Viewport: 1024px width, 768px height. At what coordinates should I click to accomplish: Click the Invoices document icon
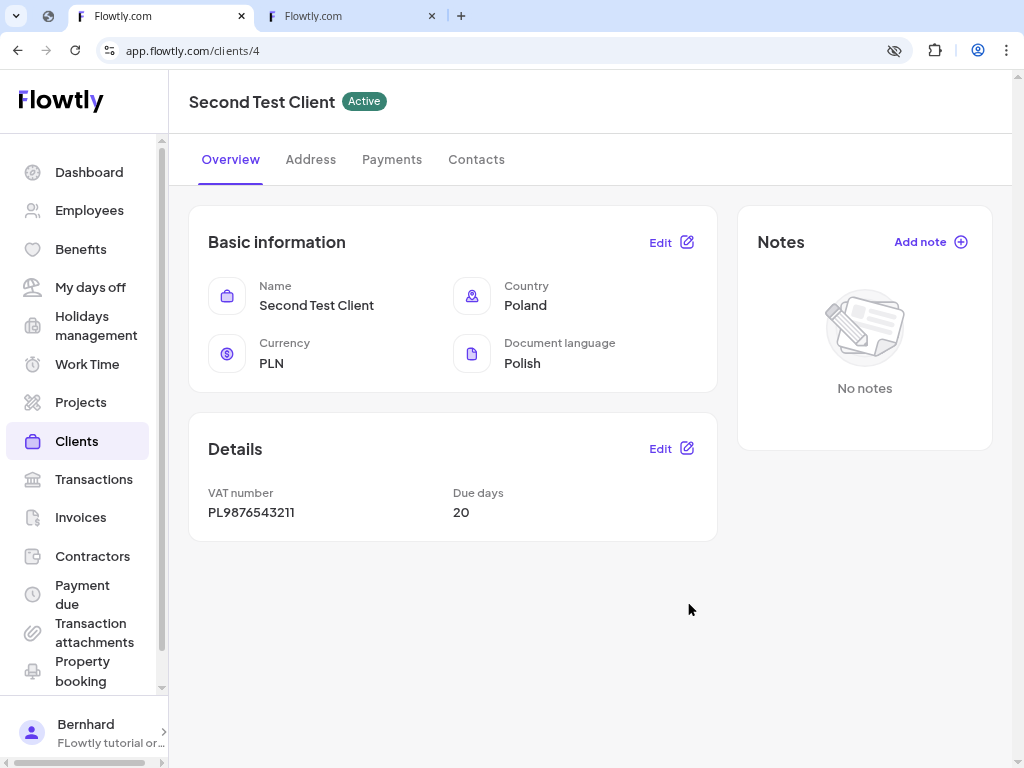[33, 518]
